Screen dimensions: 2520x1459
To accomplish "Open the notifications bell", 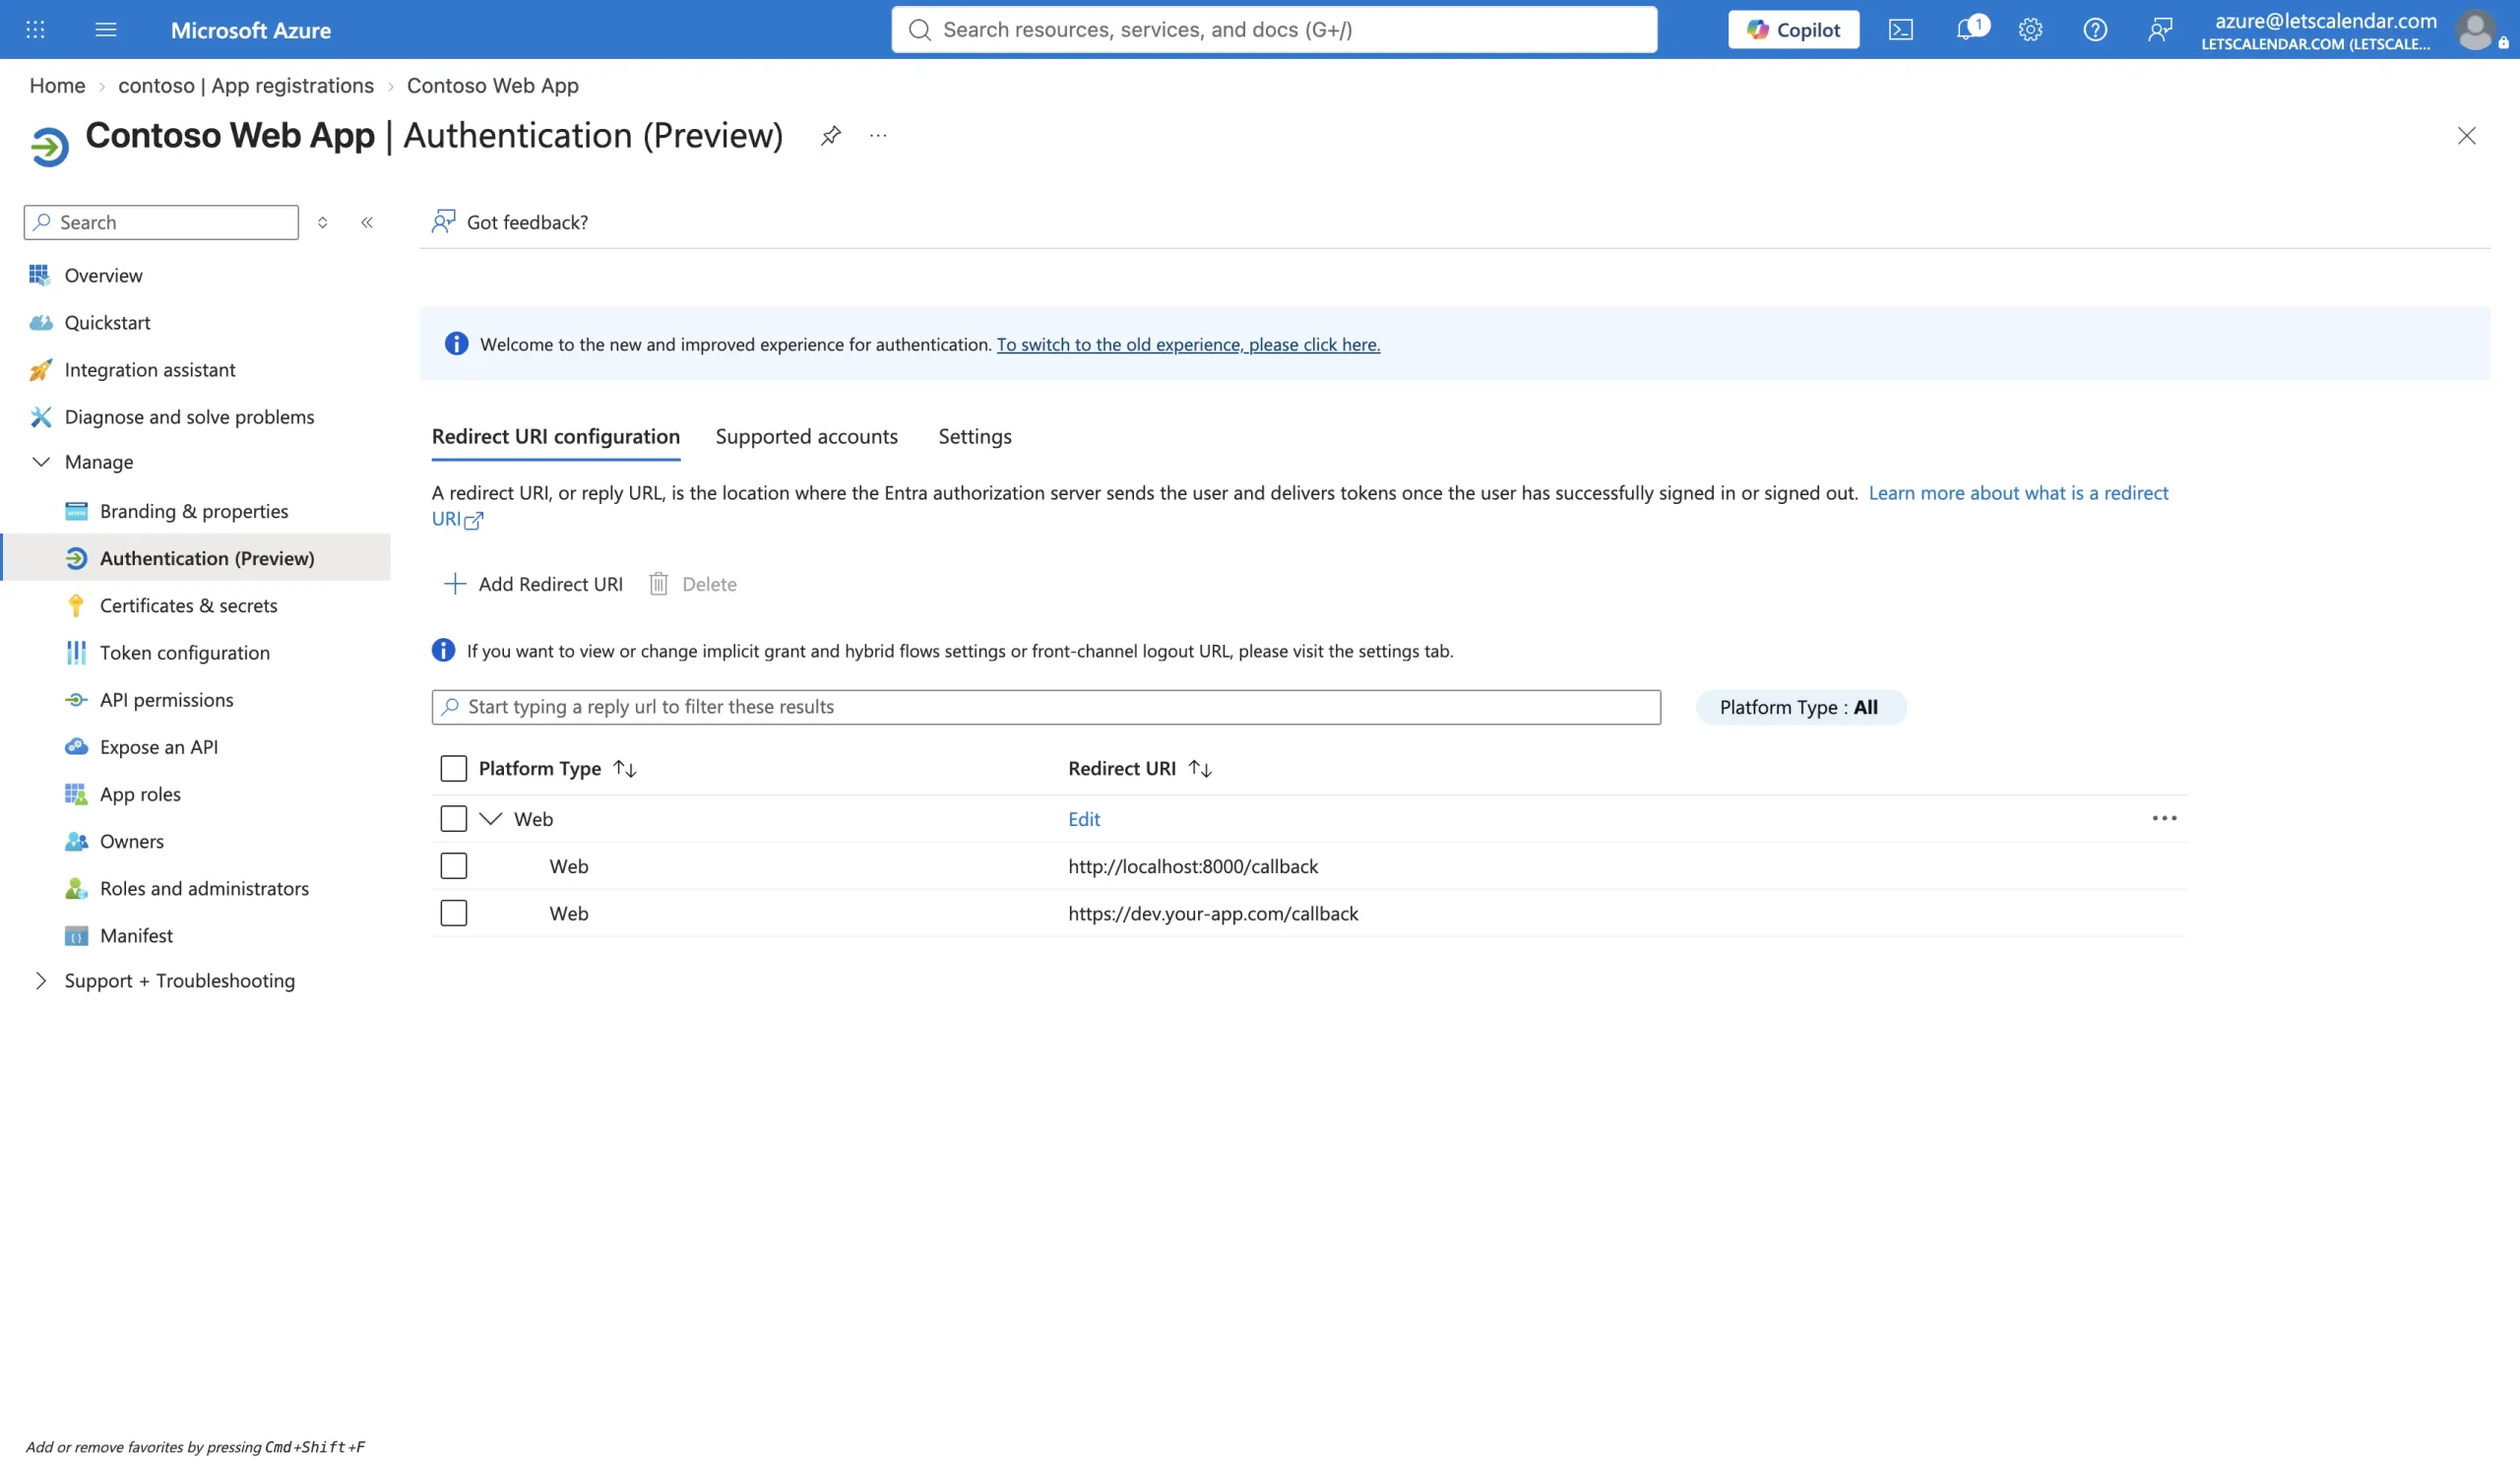I will coord(1967,29).
